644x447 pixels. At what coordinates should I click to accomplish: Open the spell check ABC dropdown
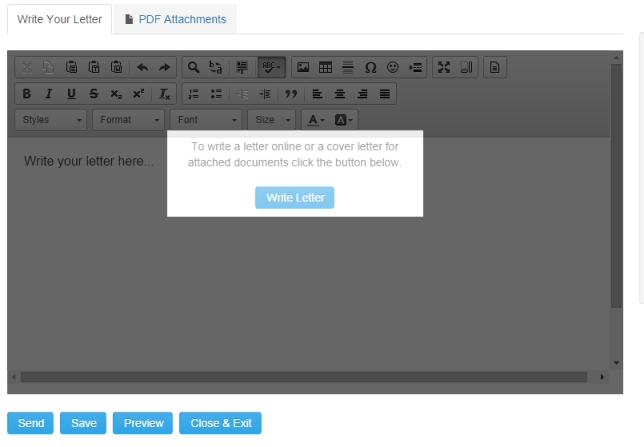(x=271, y=67)
